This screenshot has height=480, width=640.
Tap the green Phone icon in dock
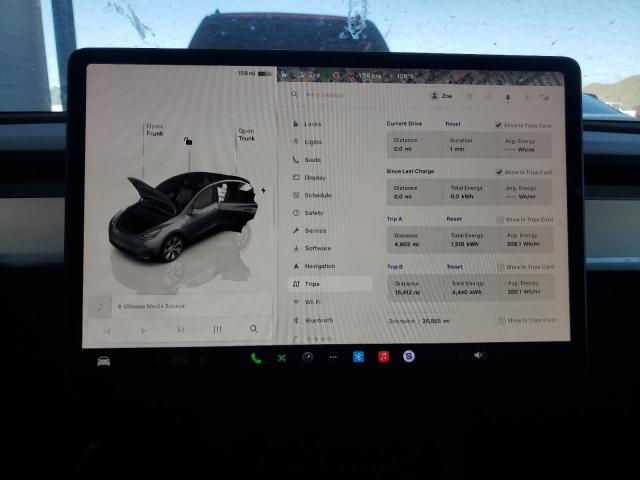click(x=256, y=357)
